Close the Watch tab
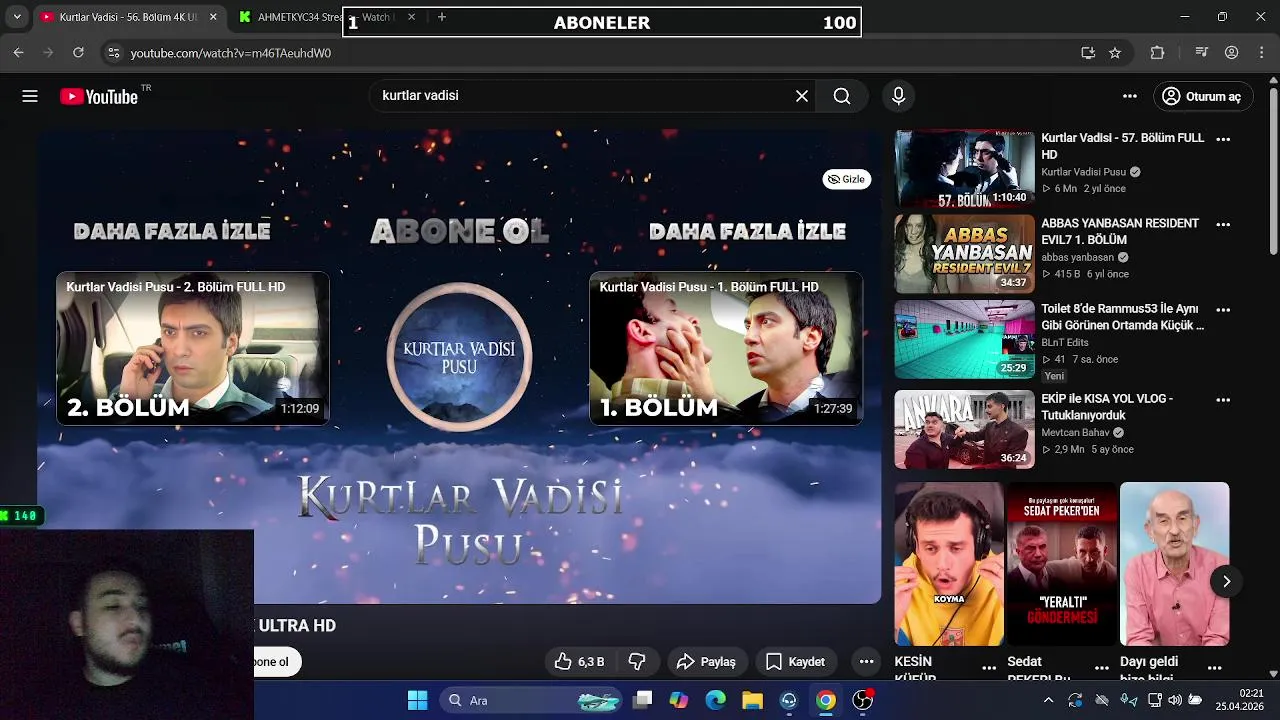Viewport: 1280px width, 720px height. pyautogui.click(x=411, y=17)
